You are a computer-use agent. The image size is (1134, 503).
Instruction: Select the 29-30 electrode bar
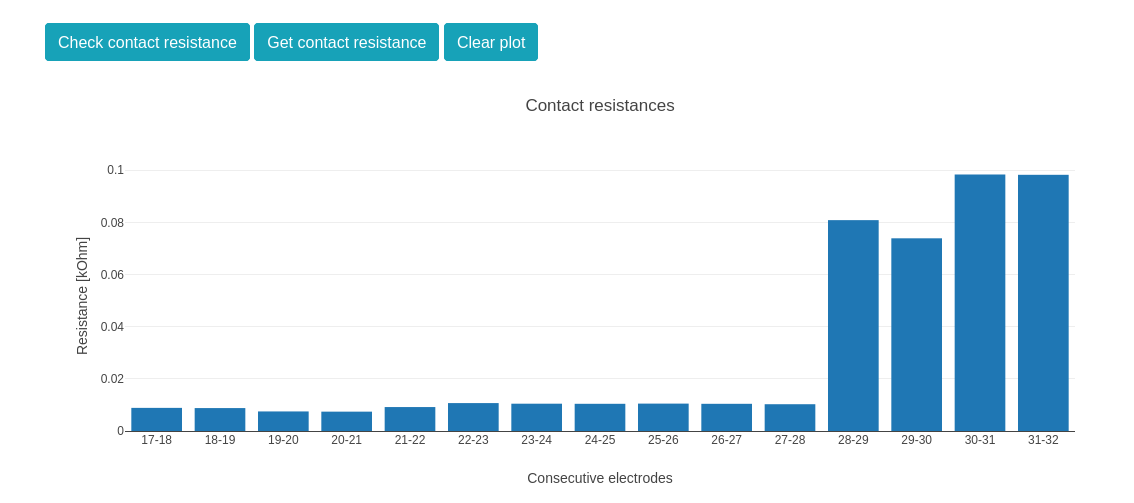click(x=916, y=335)
